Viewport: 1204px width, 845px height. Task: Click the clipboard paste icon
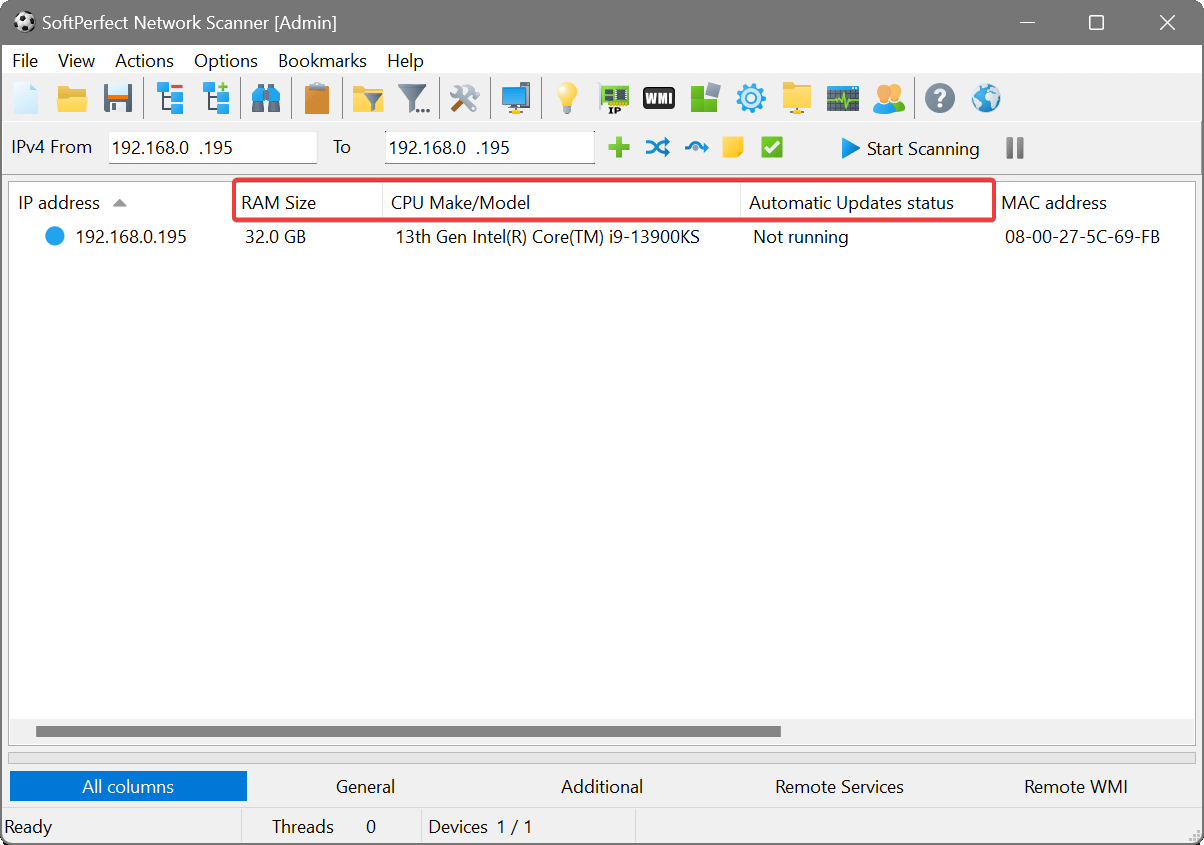[317, 98]
